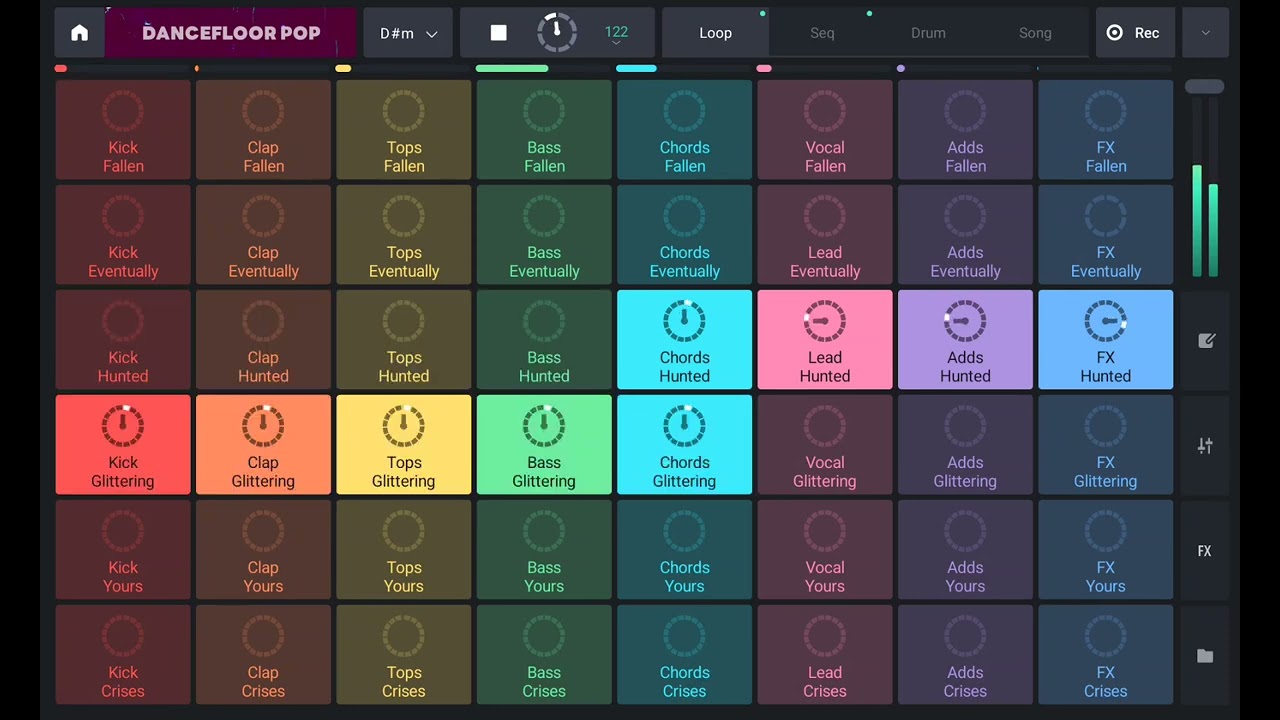
Task: Trigger the Tops Hunted pad
Action: coord(404,340)
